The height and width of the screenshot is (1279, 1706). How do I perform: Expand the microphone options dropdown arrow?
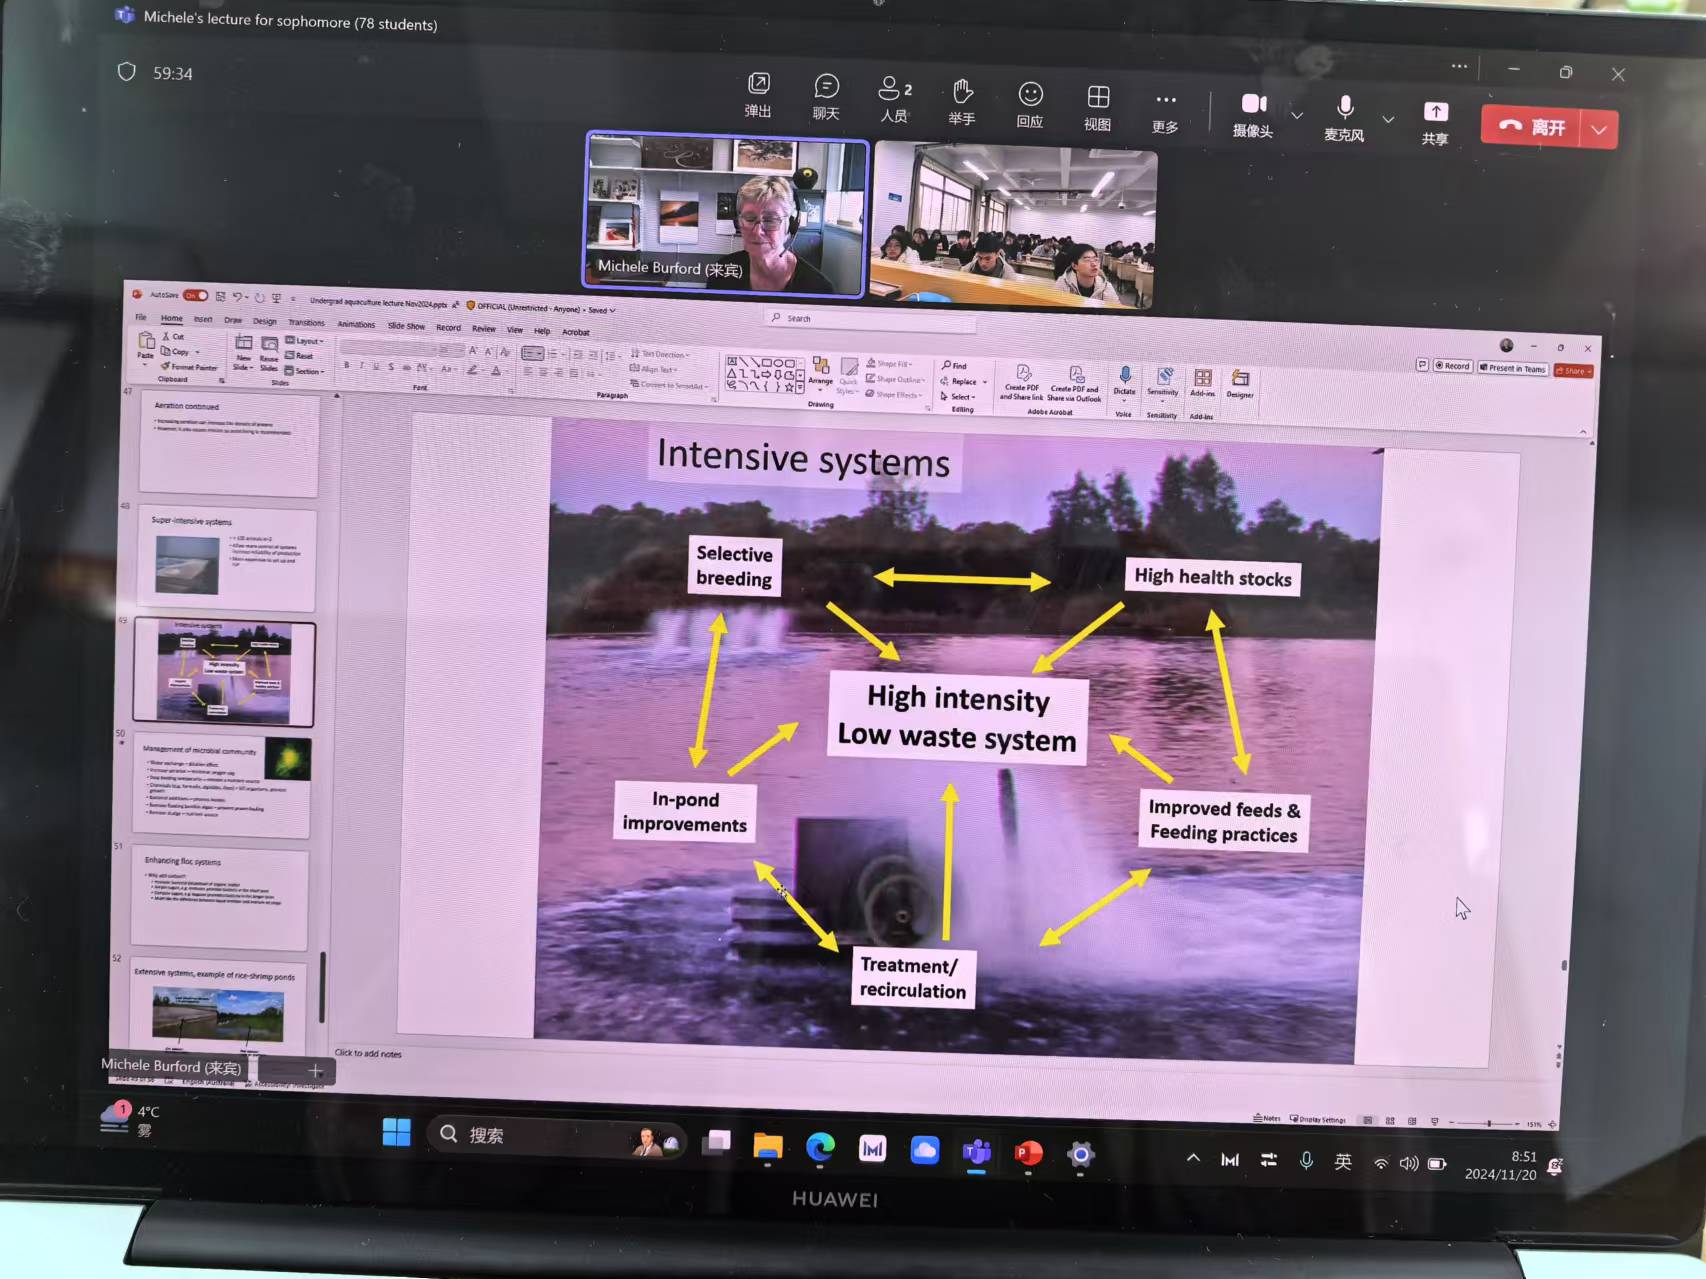[1388, 119]
